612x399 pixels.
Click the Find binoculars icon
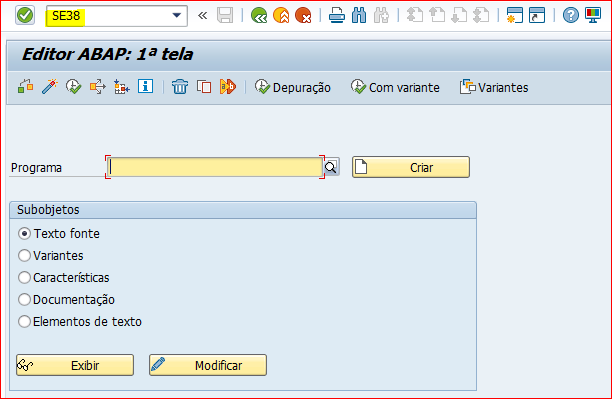(x=359, y=16)
